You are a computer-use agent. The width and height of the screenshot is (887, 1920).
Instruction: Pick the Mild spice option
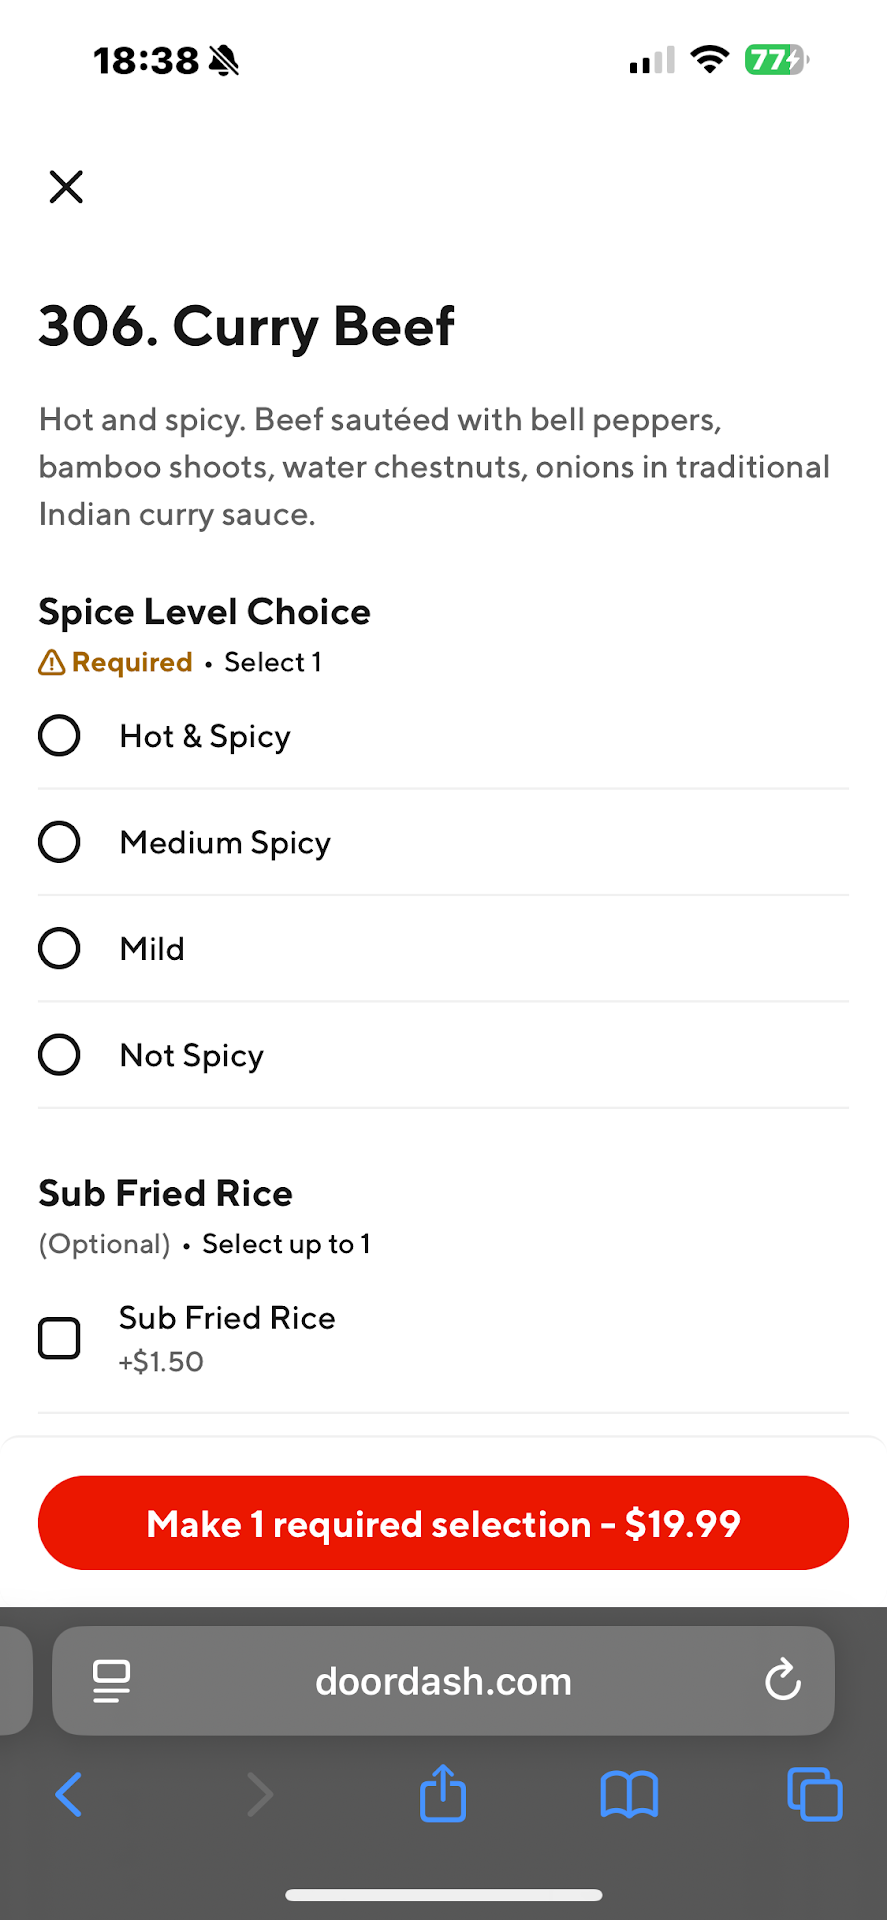(59, 948)
